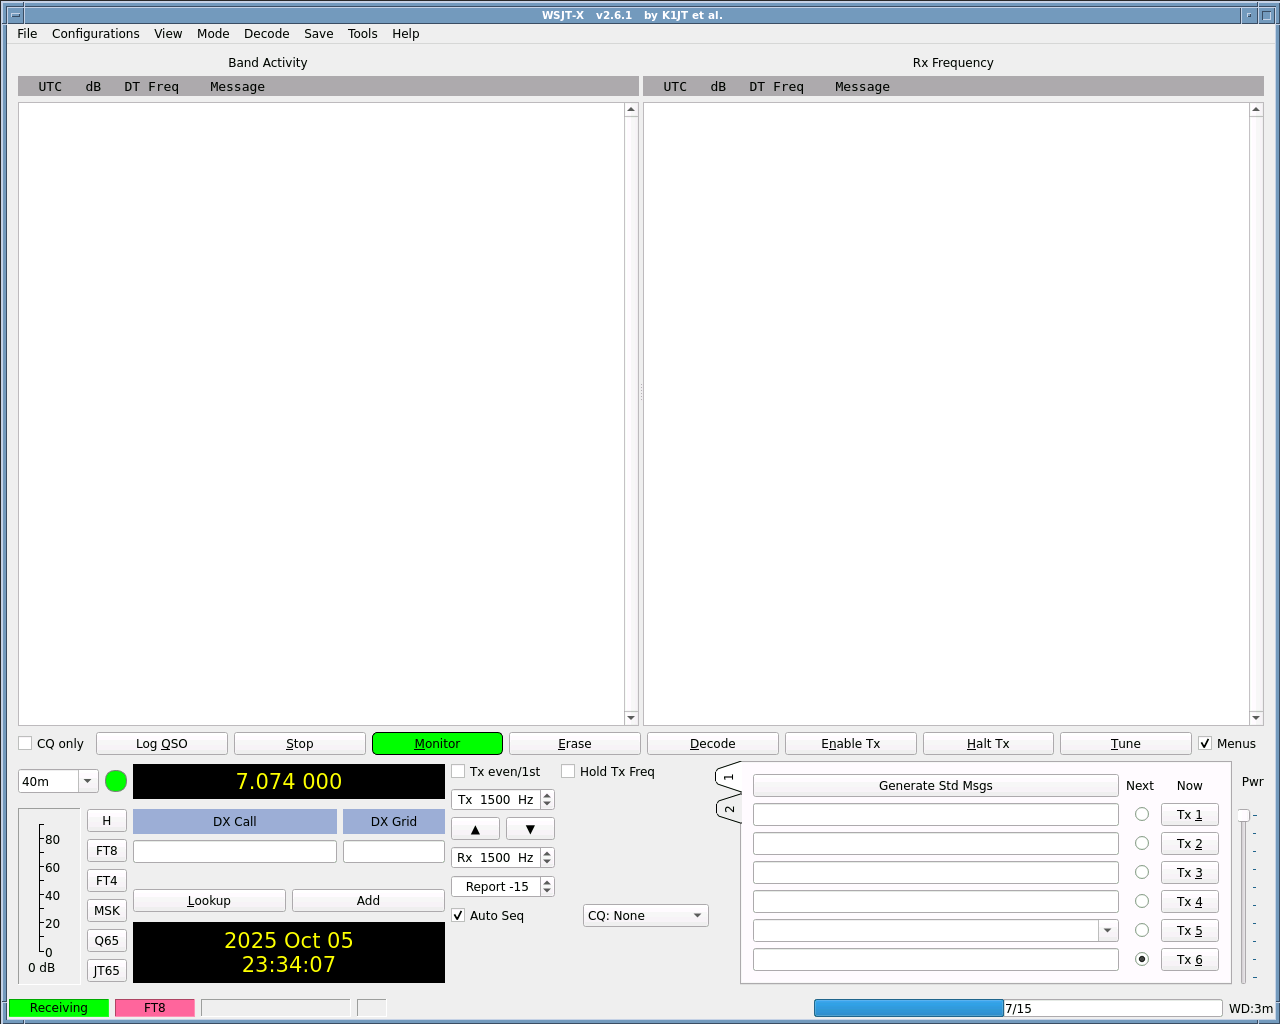Screen dimensions: 1280x1024
Task: Switch to FT8 mode
Action: (x=106, y=850)
